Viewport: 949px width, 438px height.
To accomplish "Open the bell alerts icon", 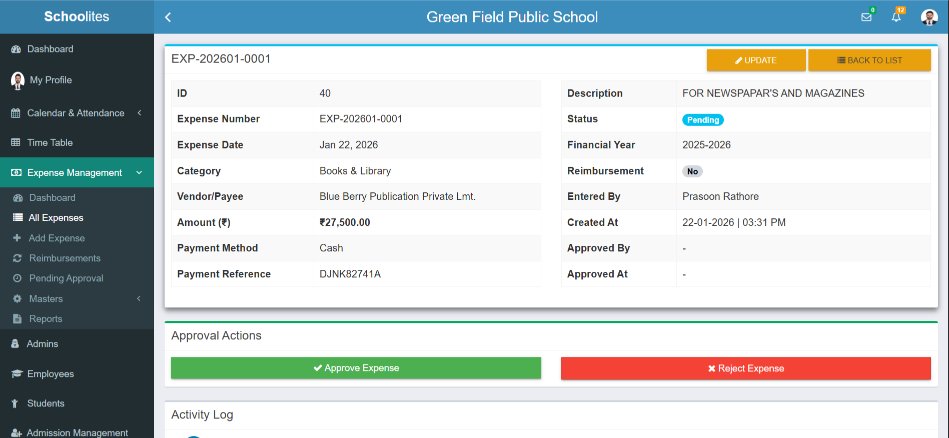I will (x=896, y=17).
